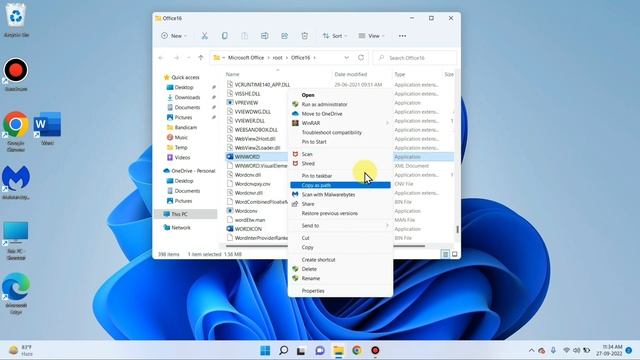Open the See more ellipsis menu
The width and height of the screenshot is (640, 360).
coord(402,36)
